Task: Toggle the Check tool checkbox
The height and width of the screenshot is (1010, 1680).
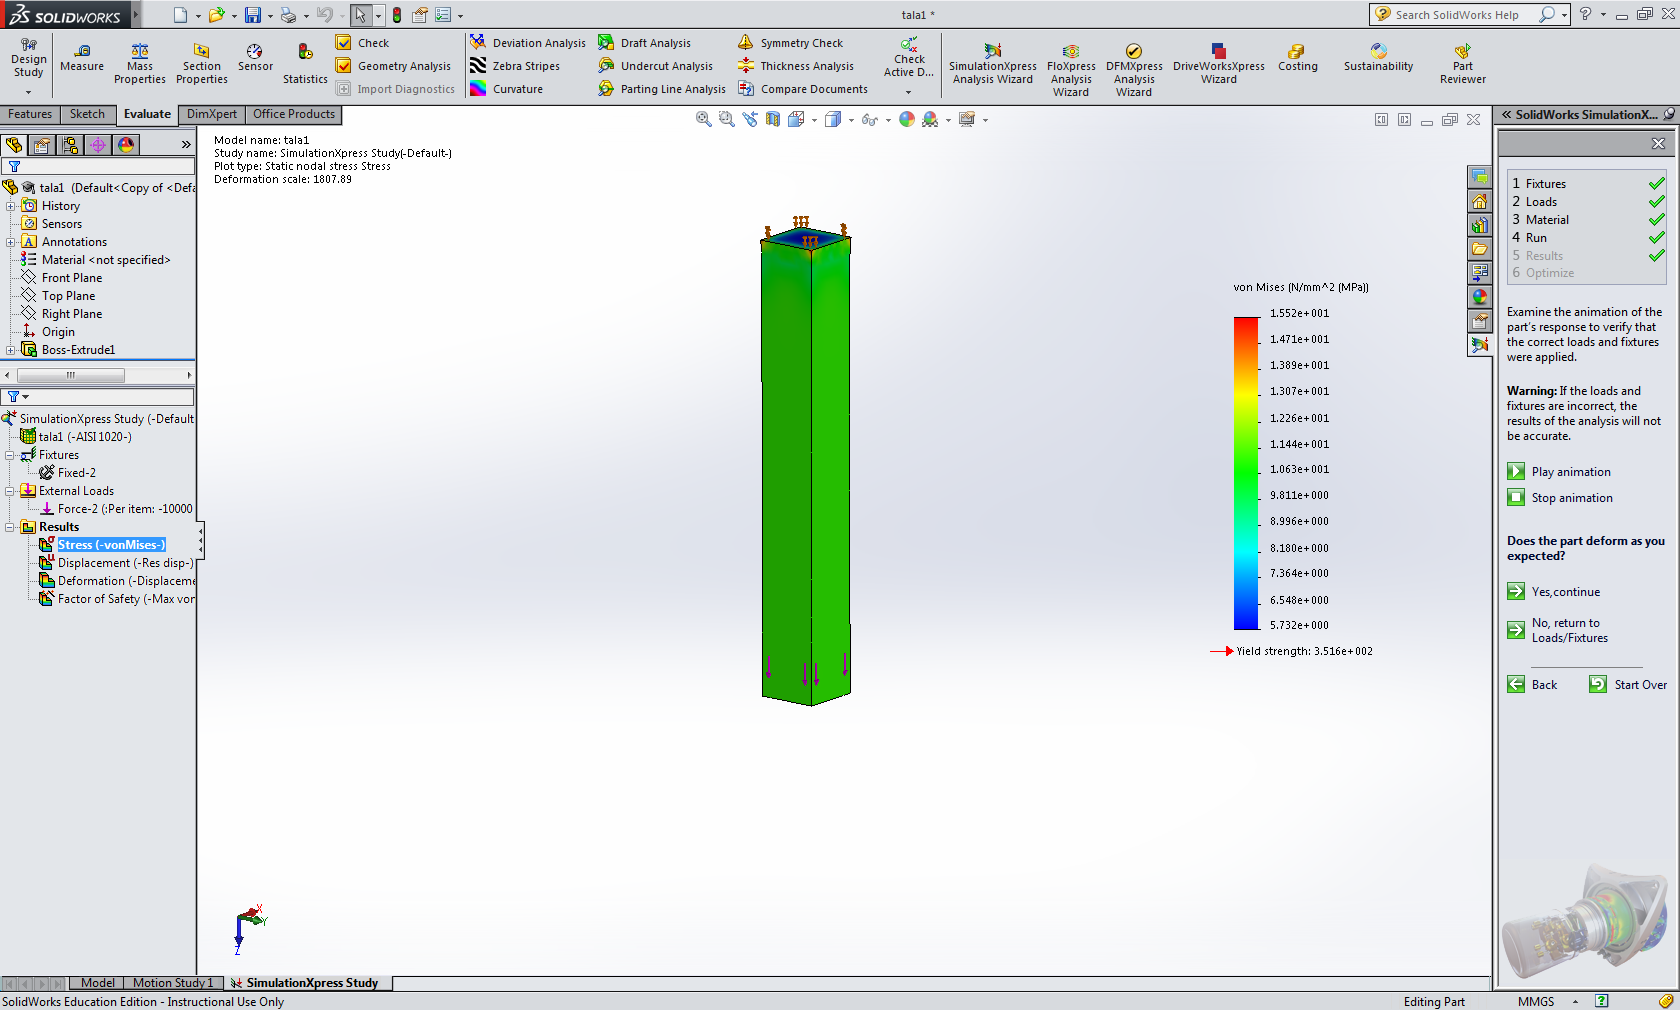Action: coord(343,43)
